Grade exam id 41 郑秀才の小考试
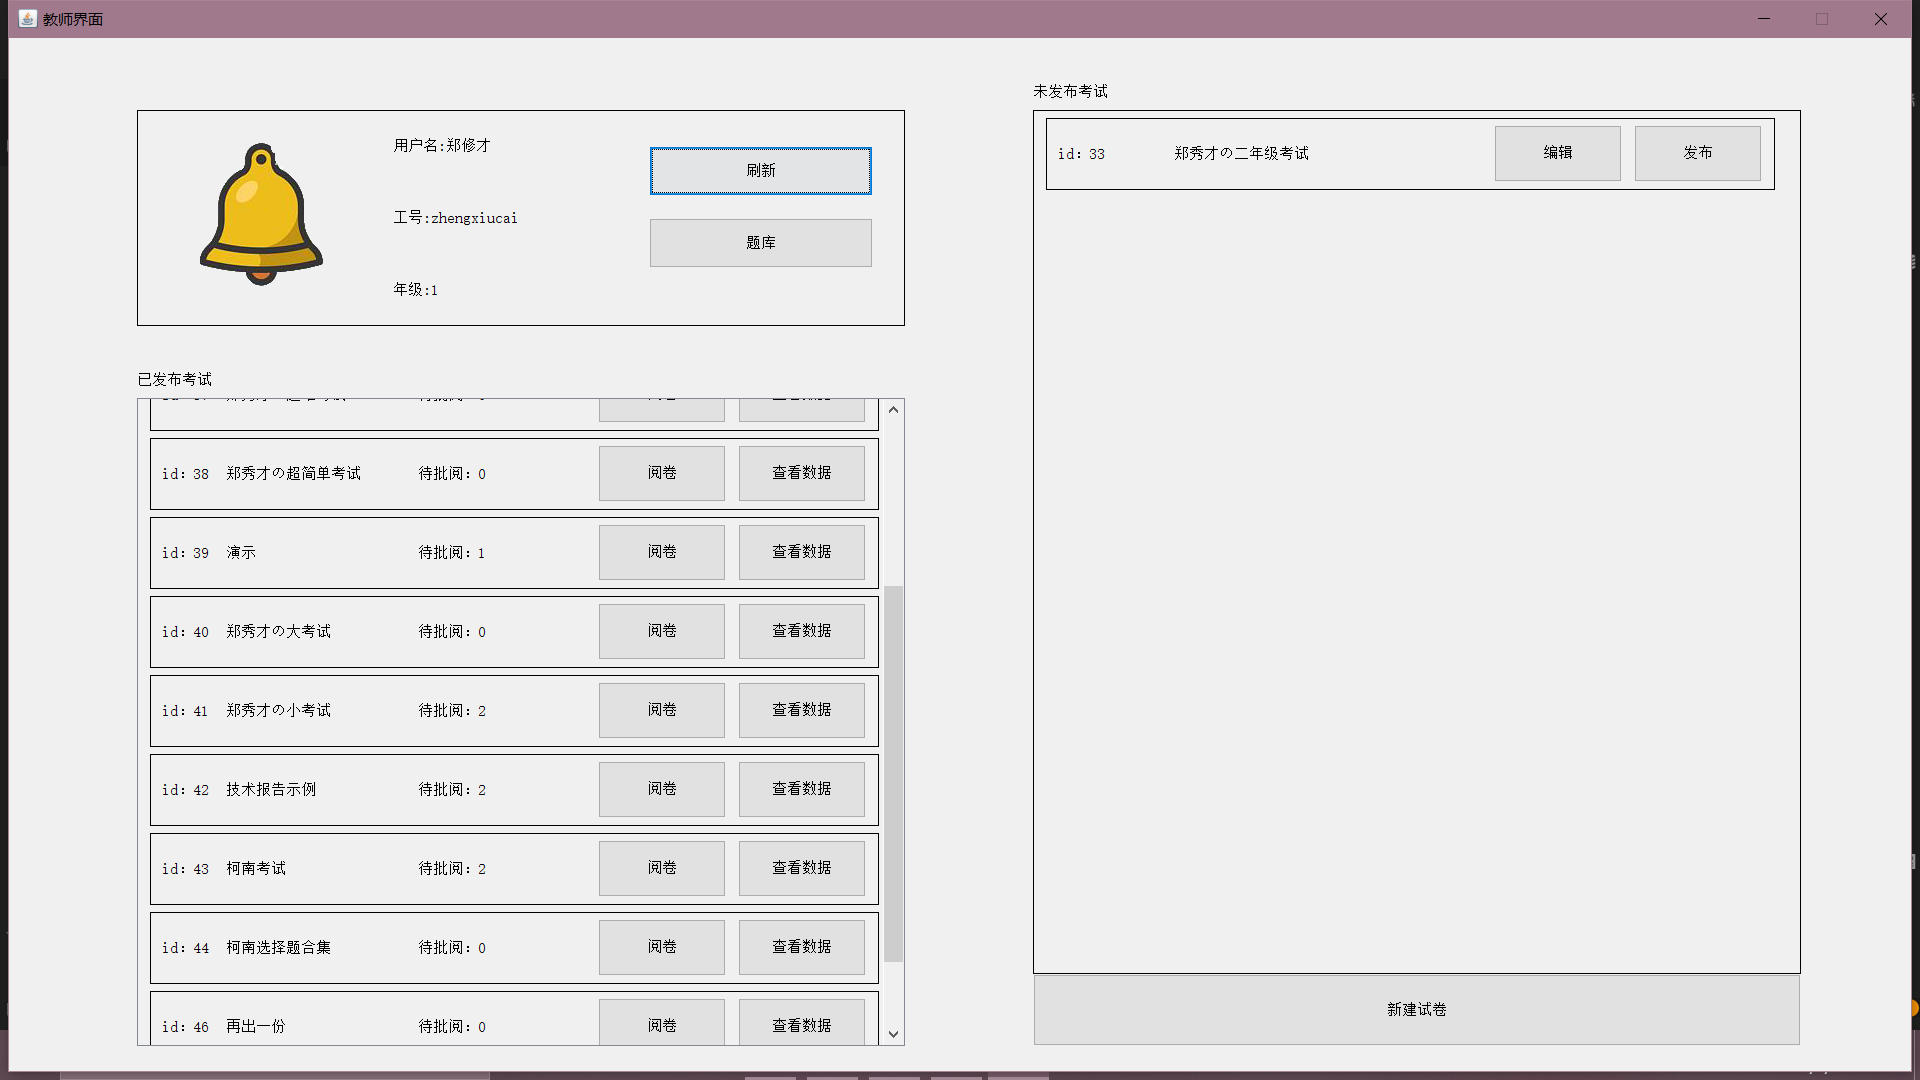This screenshot has width=1920, height=1080. click(661, 710)
